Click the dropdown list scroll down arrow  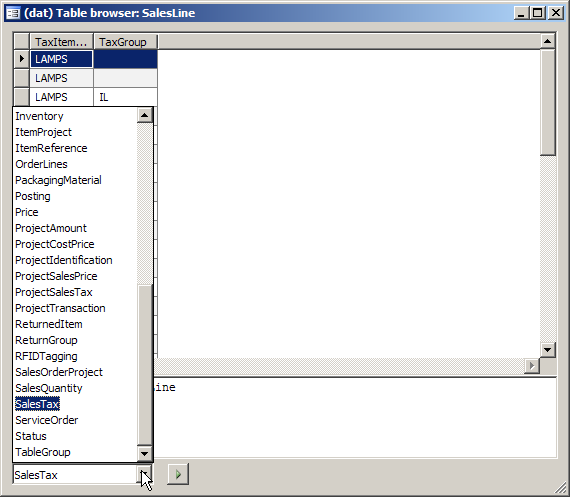click(144, 453)
